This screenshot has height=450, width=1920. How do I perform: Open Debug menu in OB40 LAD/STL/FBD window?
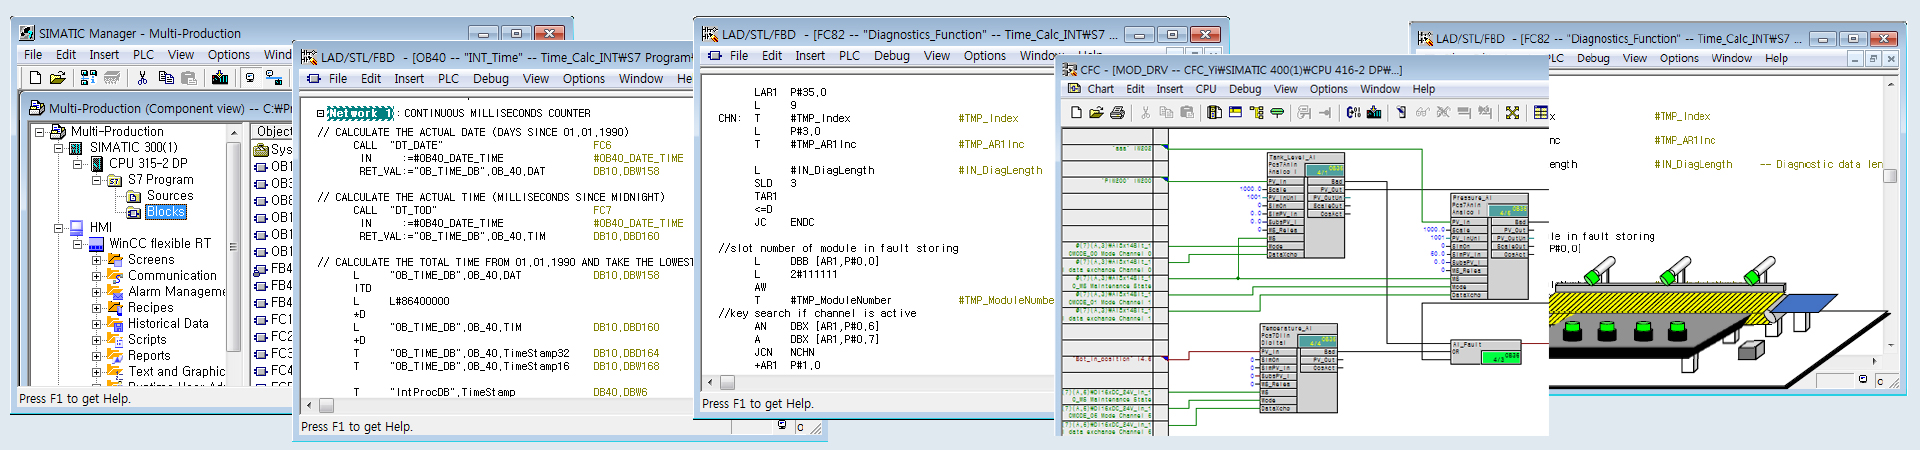coord(490,79)
